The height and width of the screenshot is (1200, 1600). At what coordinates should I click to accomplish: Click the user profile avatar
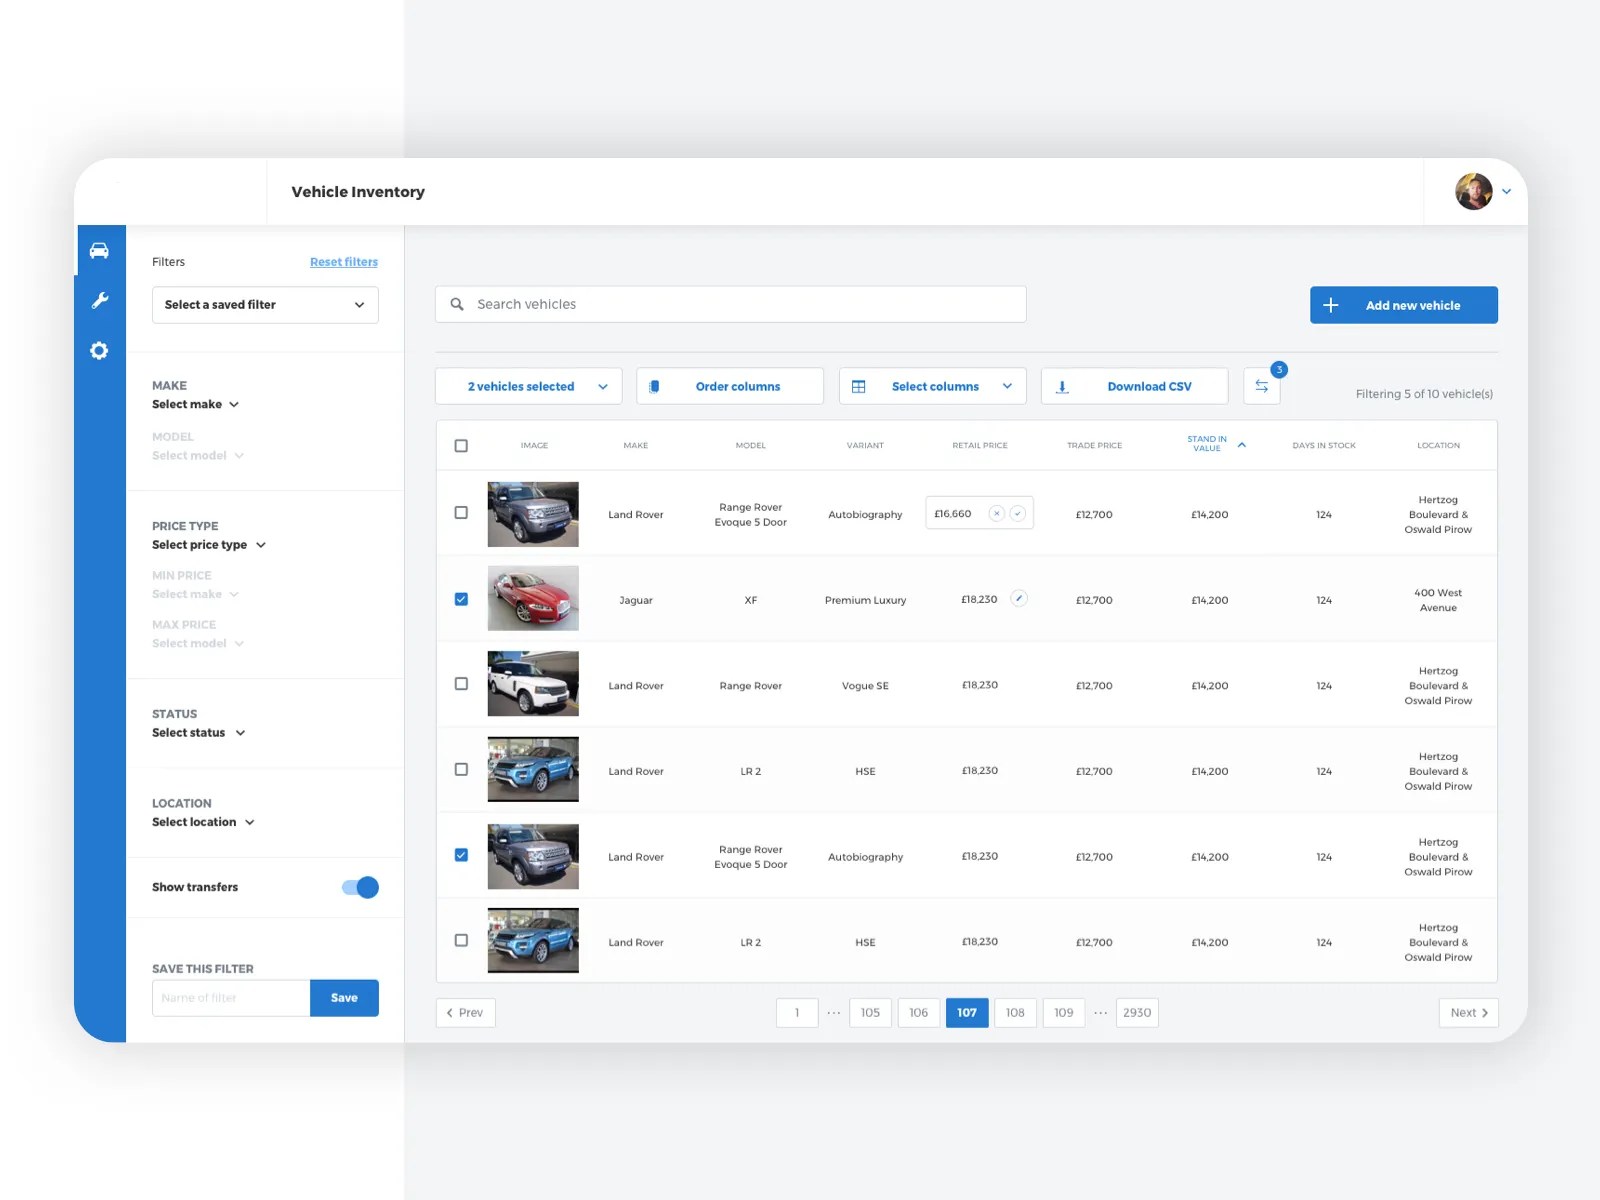(1473, 191)
